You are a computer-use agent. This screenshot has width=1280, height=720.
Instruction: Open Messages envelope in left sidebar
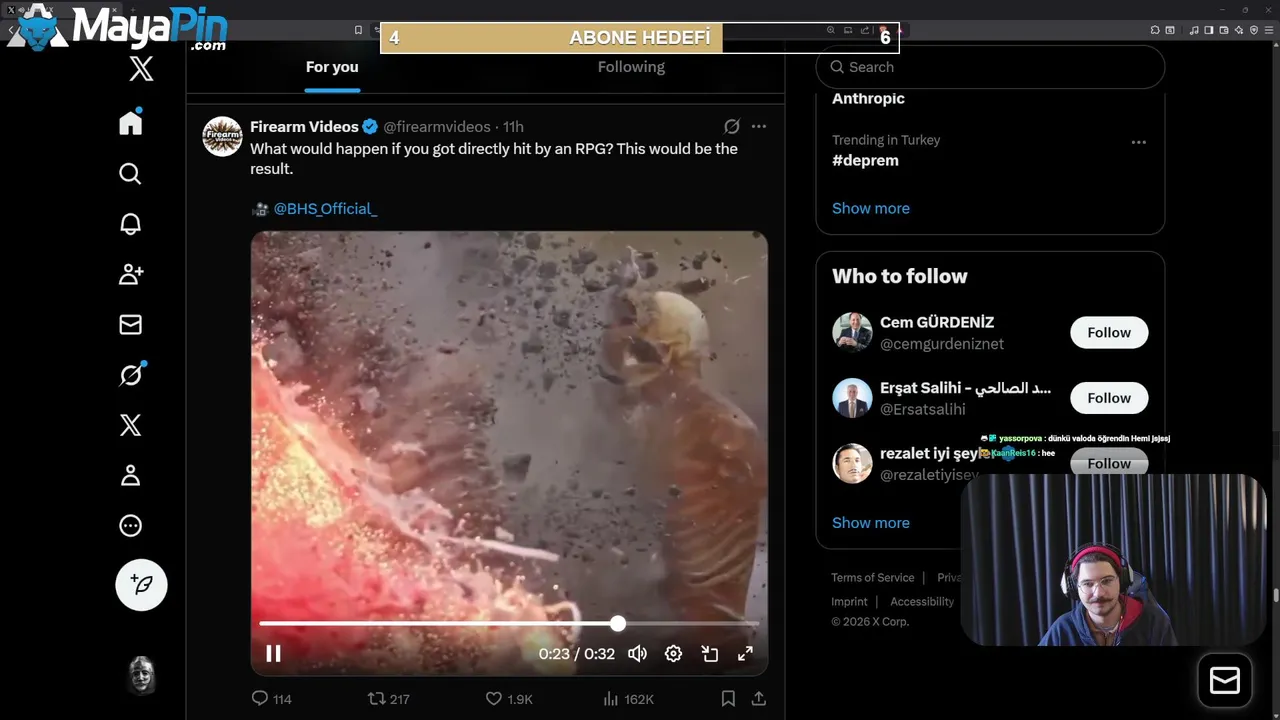131,324
